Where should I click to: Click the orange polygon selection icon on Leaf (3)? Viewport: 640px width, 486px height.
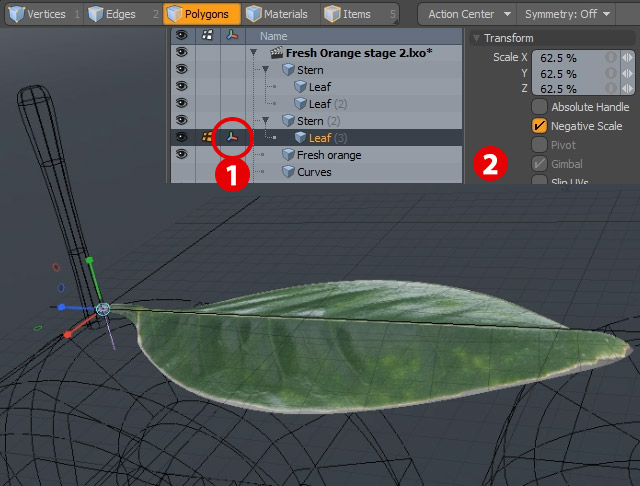(207, 137)
